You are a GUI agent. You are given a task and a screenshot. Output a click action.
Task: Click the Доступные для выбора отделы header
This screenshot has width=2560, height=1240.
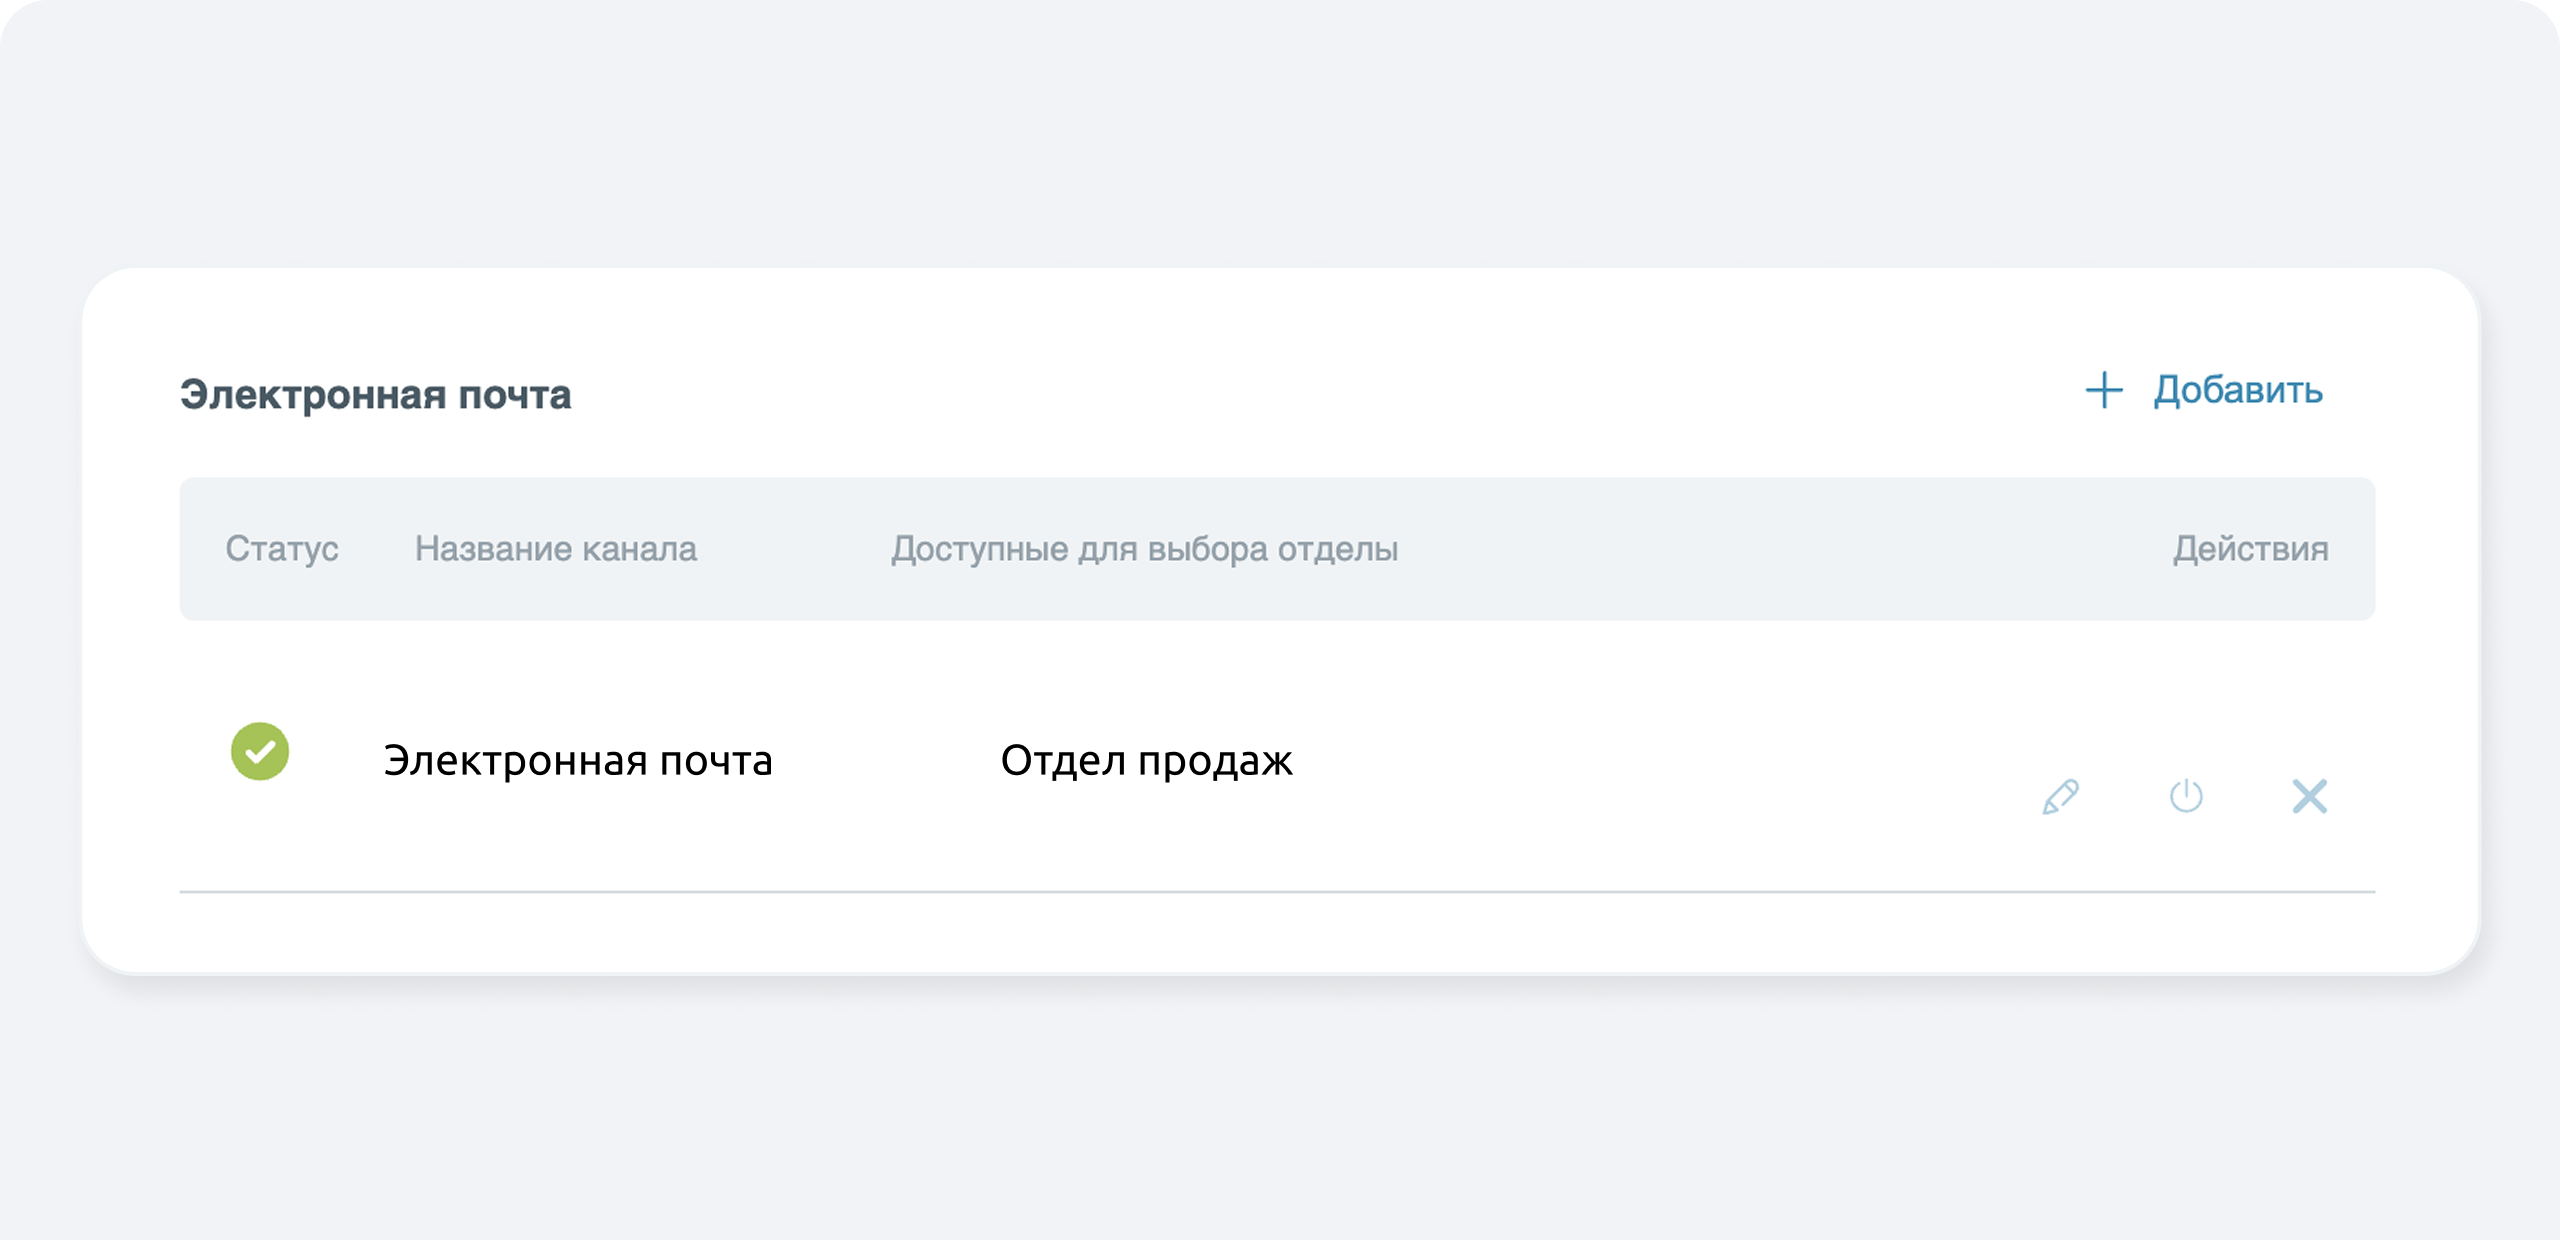[1144, 549]
